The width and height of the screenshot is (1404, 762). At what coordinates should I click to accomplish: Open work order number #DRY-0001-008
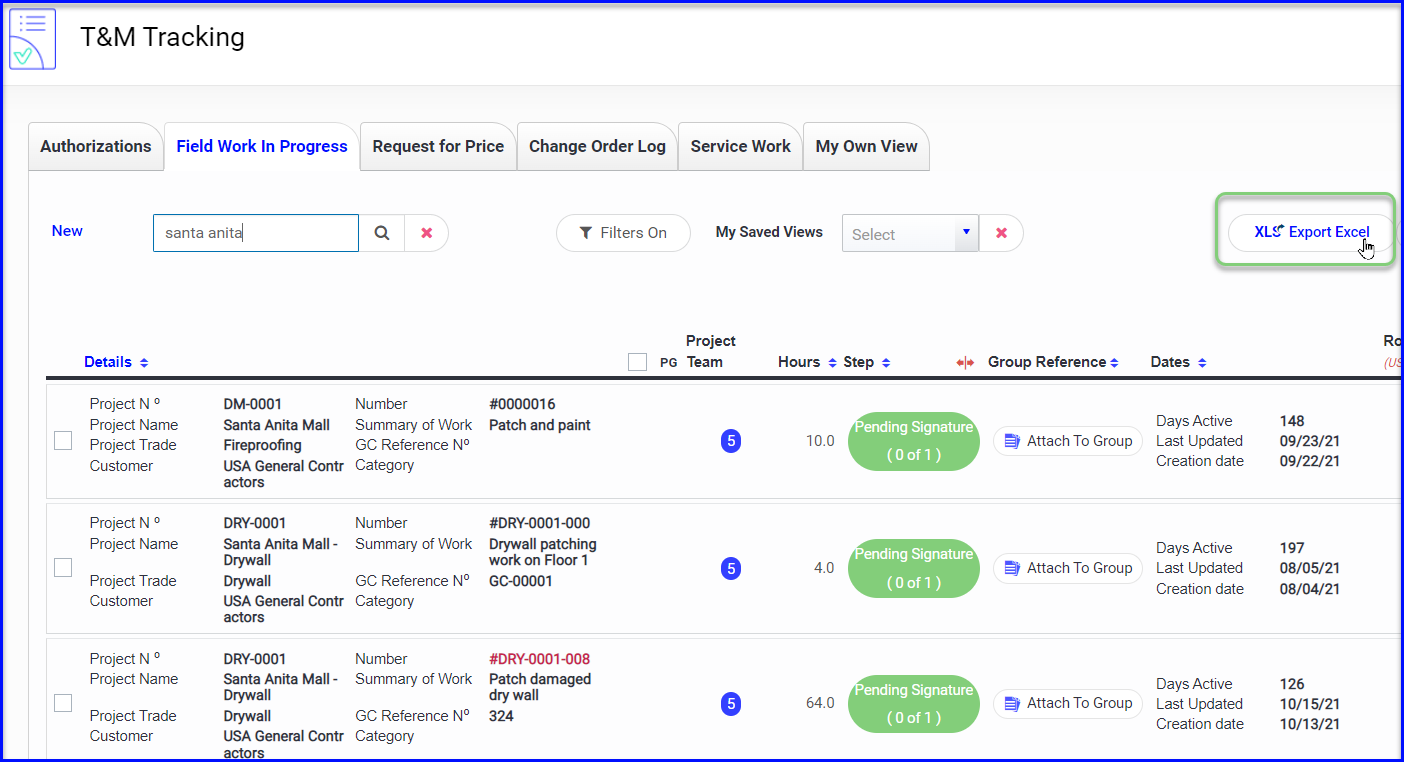539,659
